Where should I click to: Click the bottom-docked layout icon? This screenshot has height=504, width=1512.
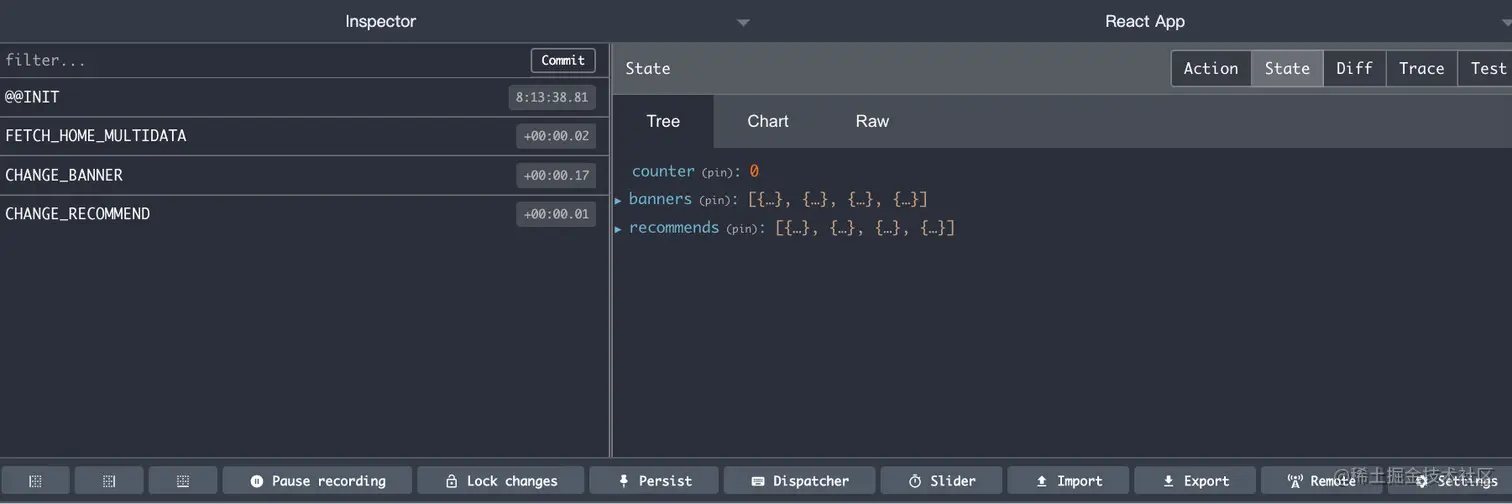[182, 481]
